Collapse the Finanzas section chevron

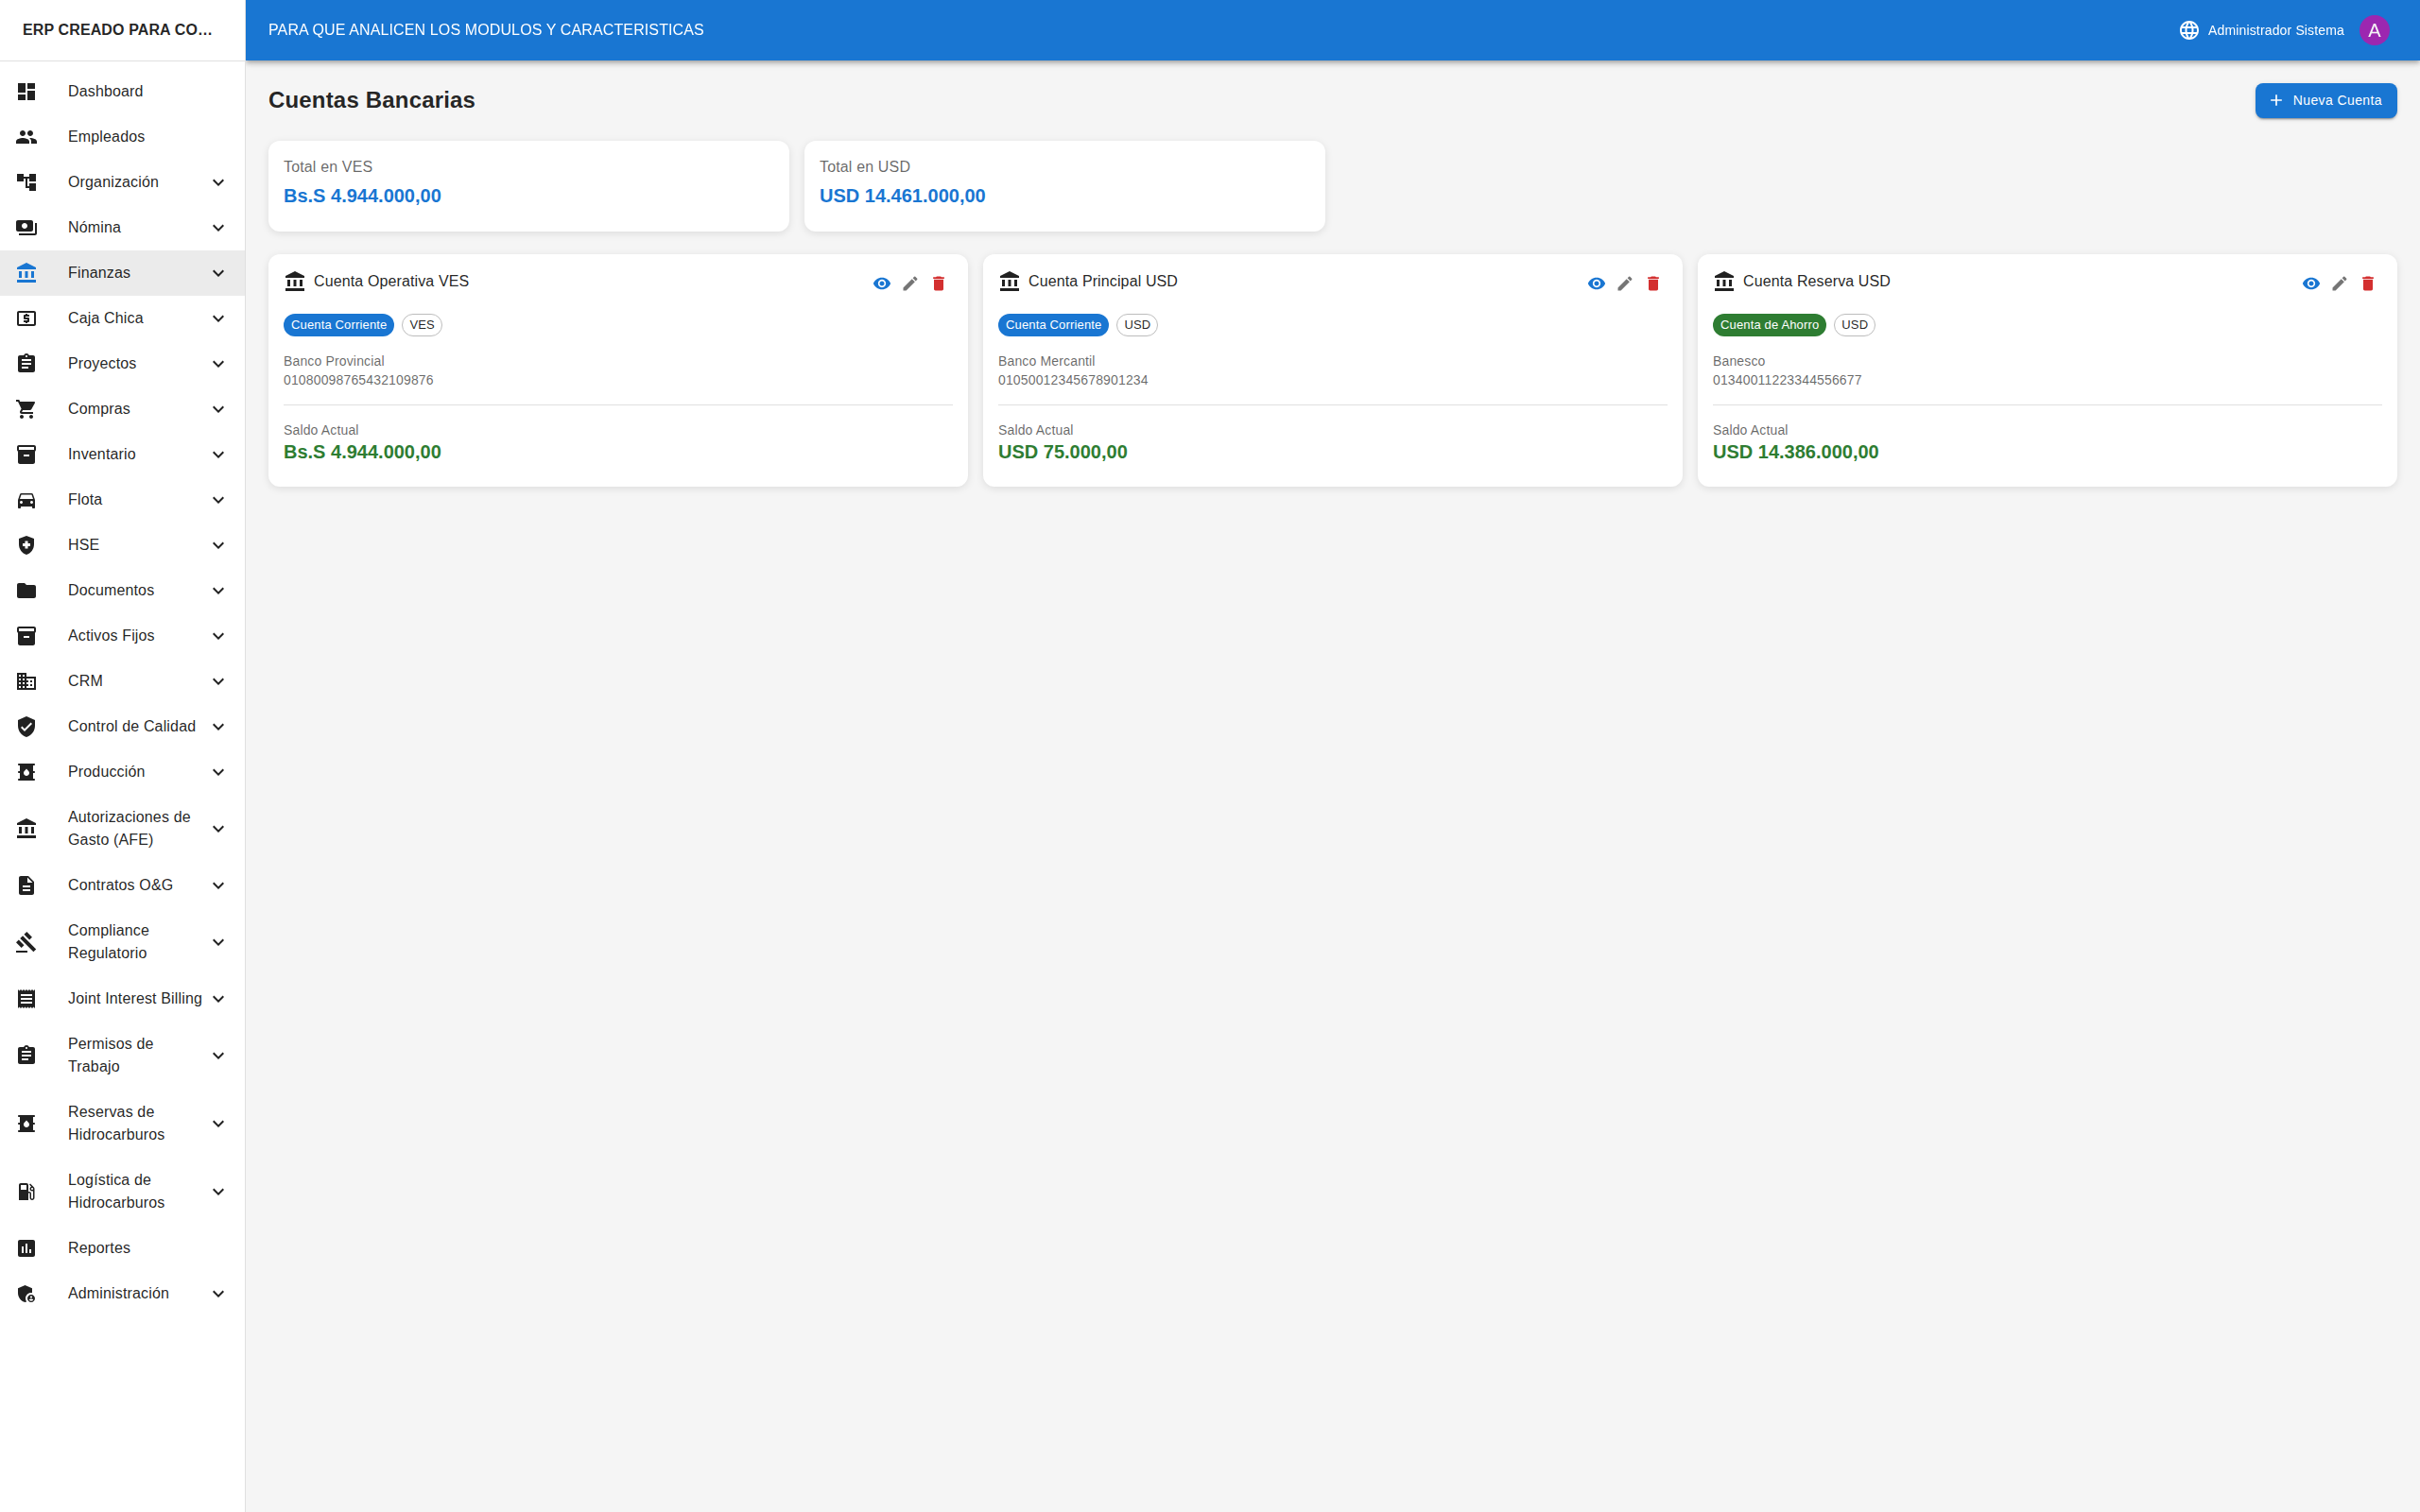pos(218,273)
